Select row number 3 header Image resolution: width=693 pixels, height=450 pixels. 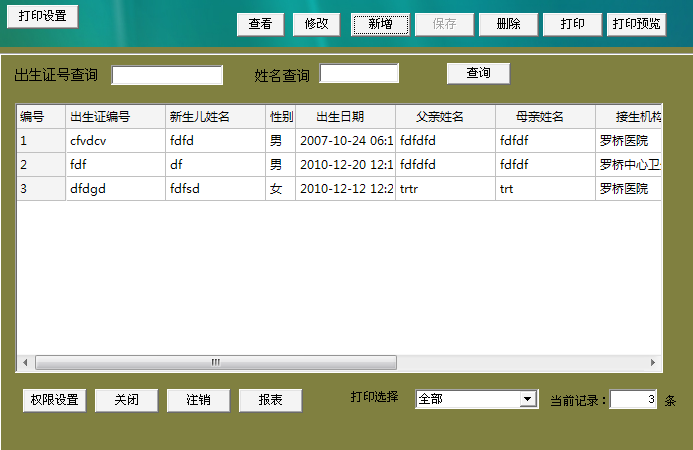tap(41, 189)
